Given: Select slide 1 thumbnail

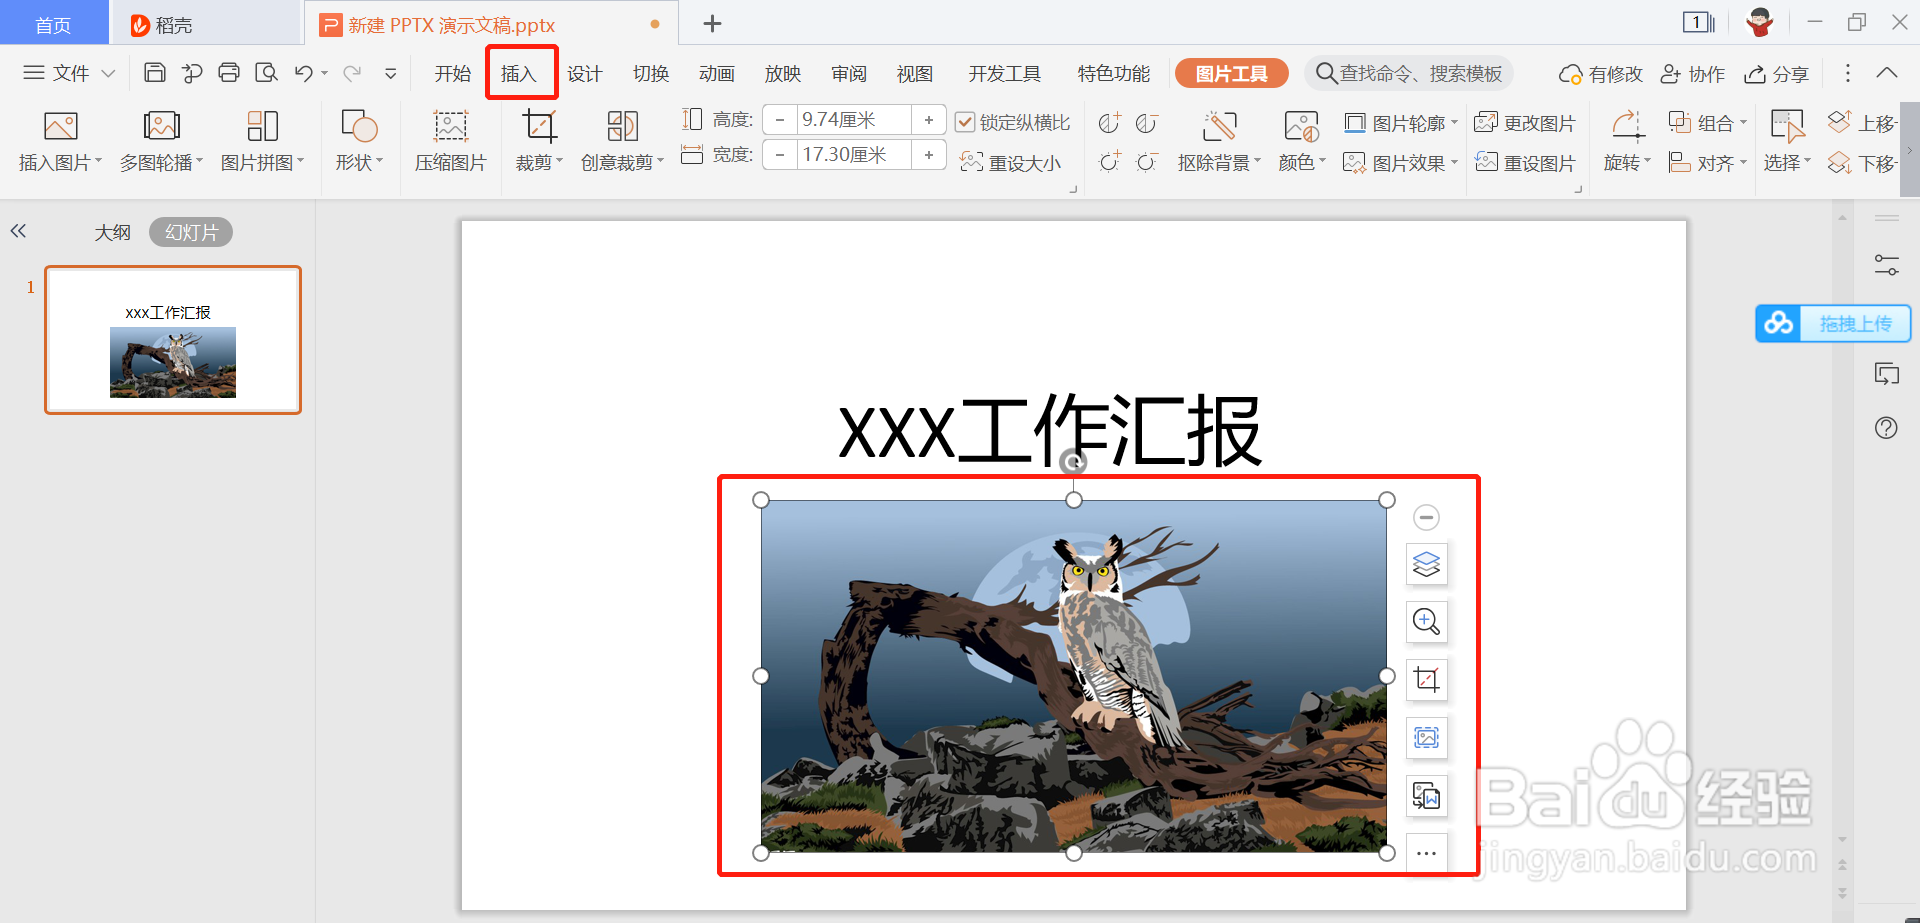Looking at the screenshot, I should click(x=173, y=340).
